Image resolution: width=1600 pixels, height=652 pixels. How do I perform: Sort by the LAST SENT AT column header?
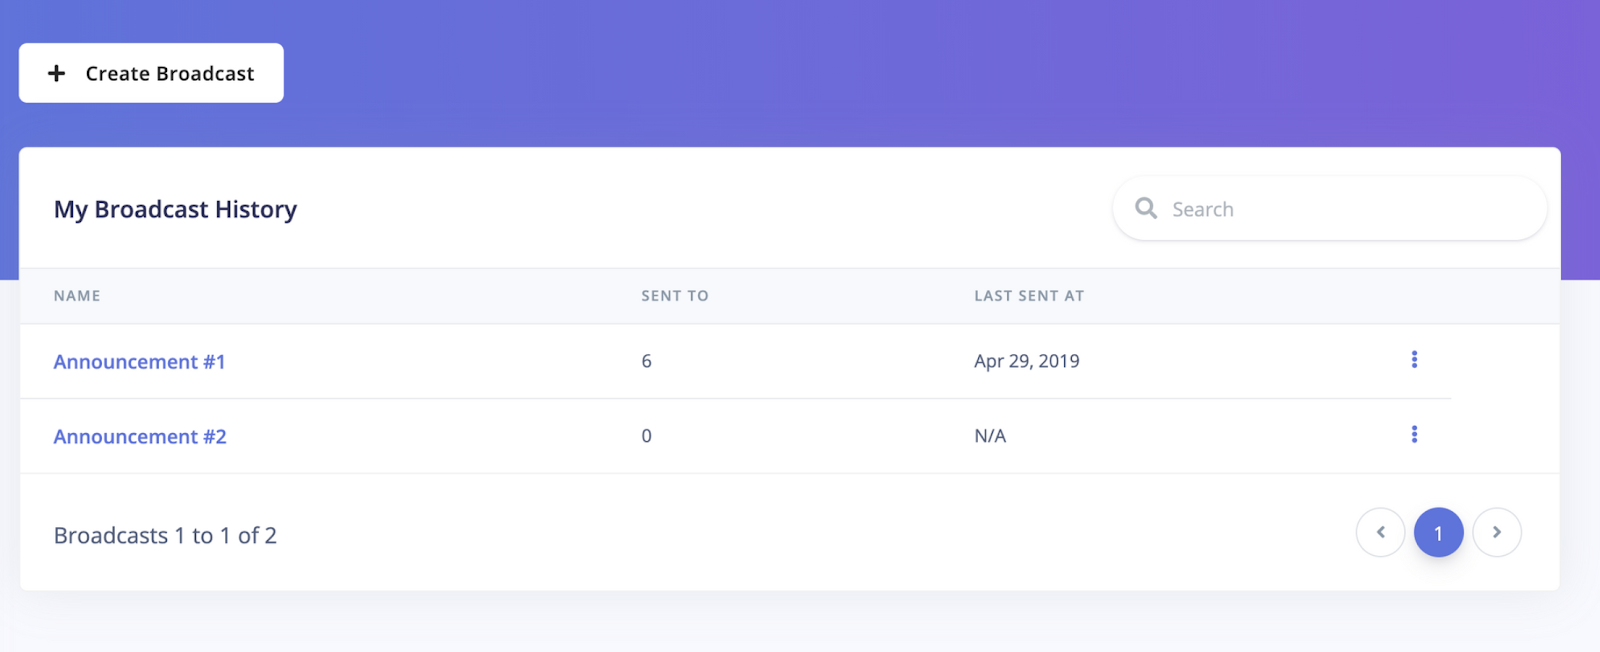click(1029, 296)
